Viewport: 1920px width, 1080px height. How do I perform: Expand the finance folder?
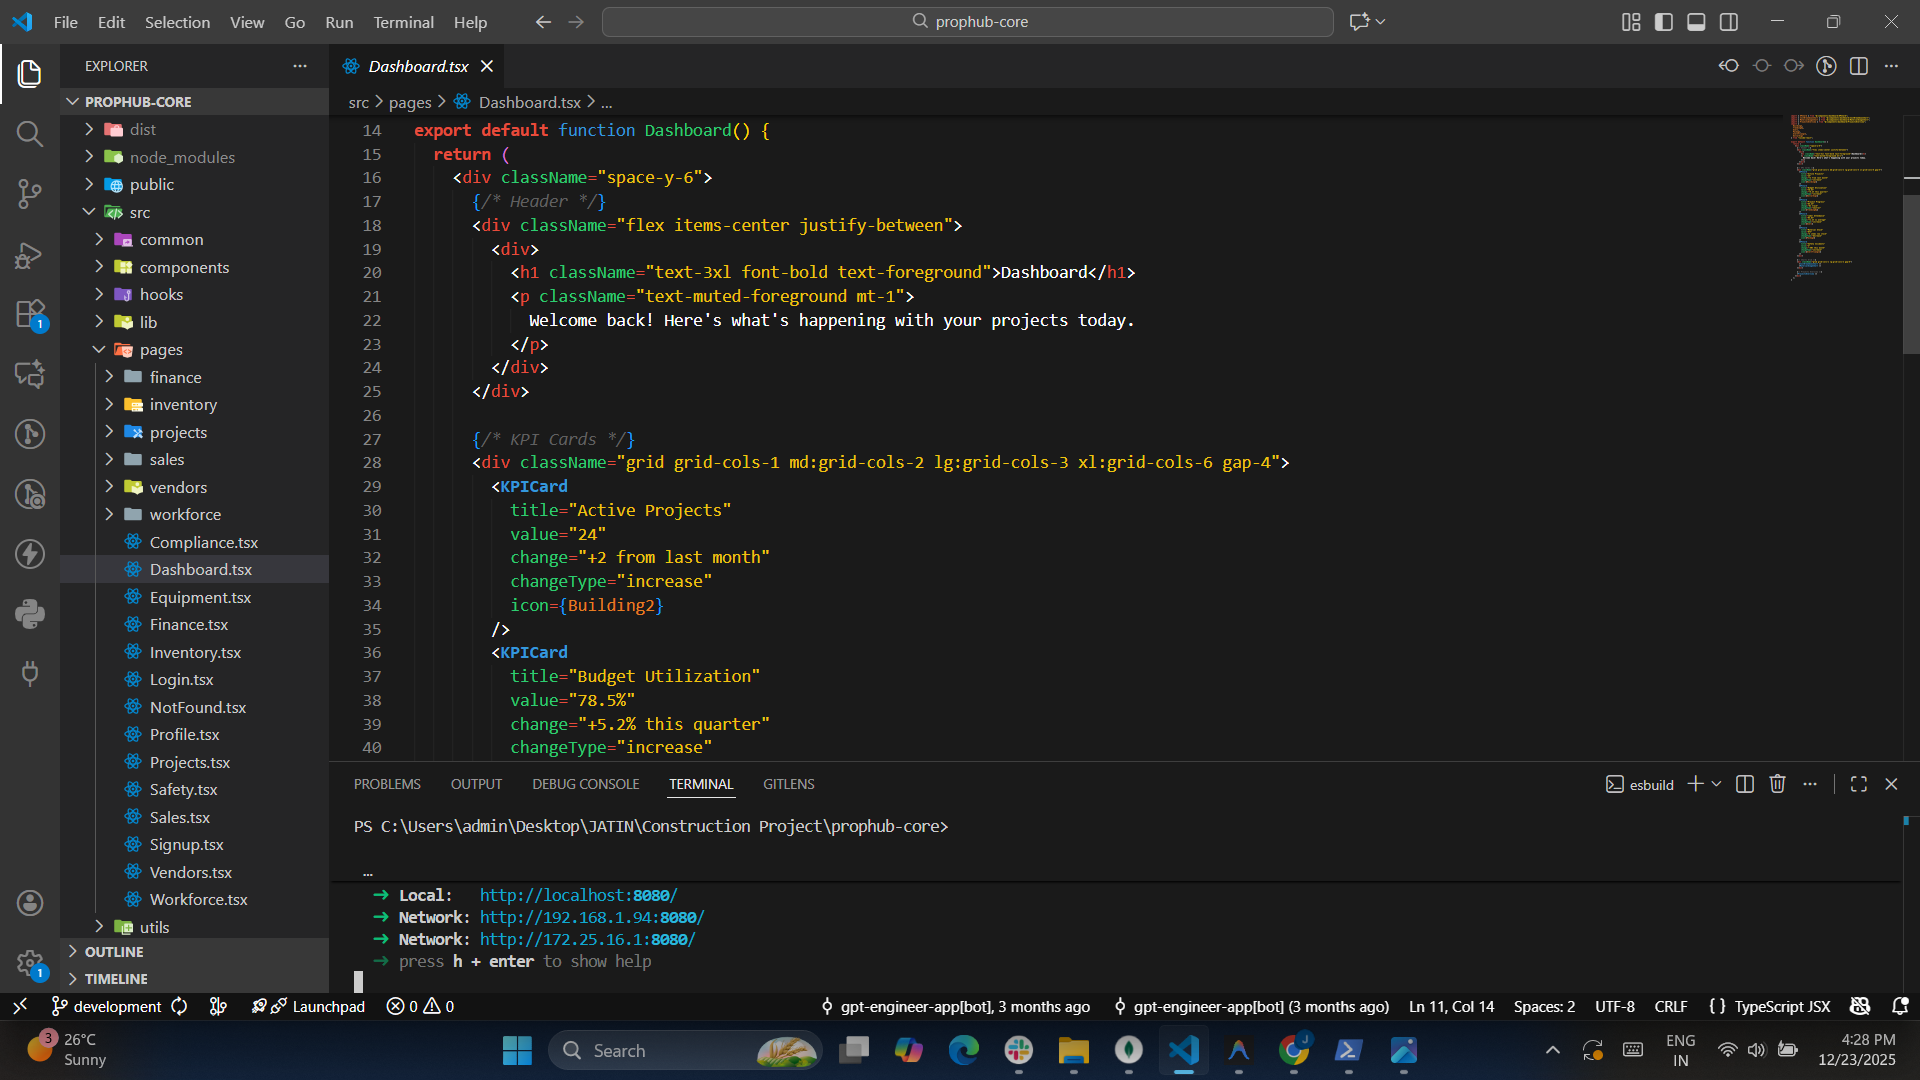175,377
